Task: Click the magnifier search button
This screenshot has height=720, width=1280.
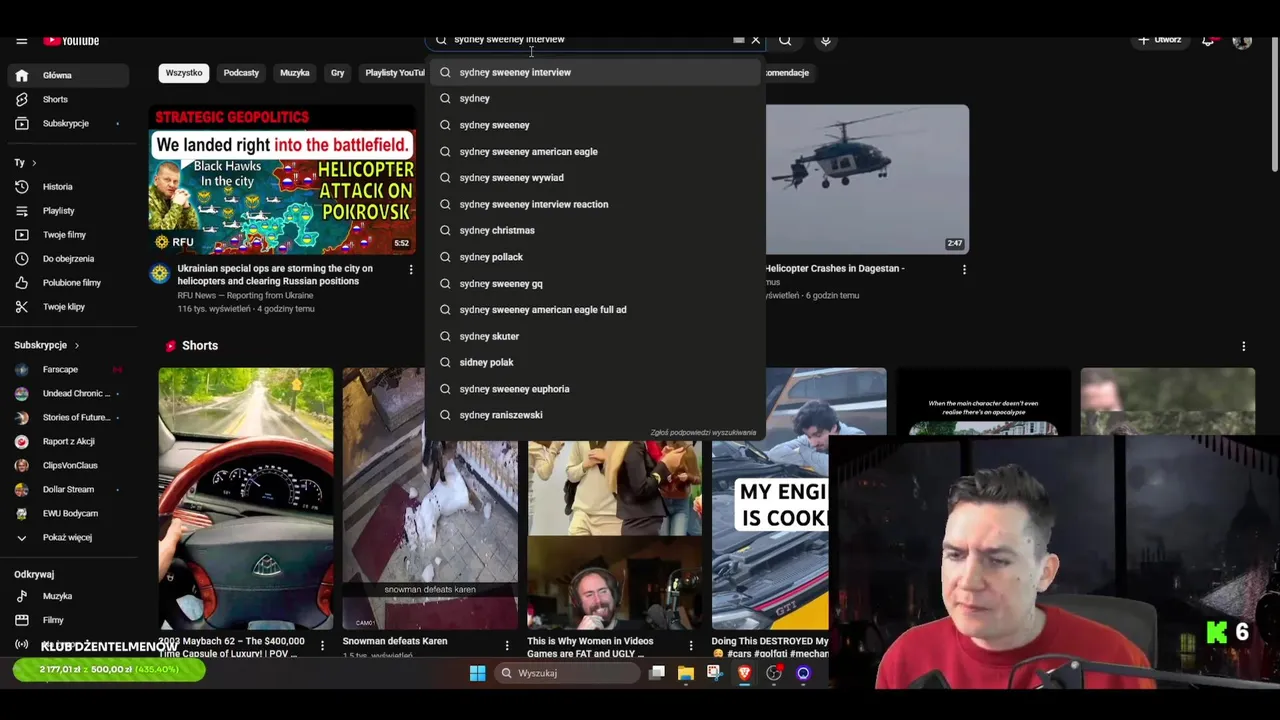Action: coord(785,40)
